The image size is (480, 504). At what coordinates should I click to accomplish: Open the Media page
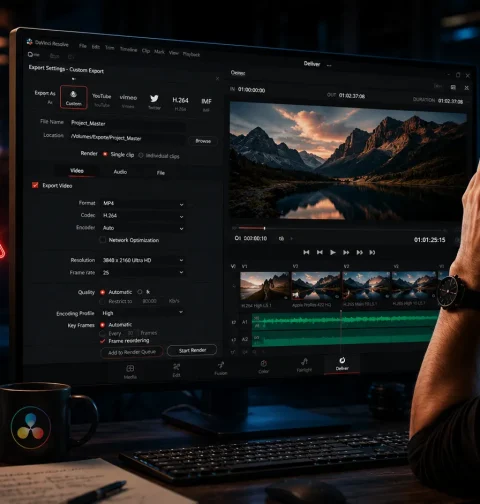130,371
